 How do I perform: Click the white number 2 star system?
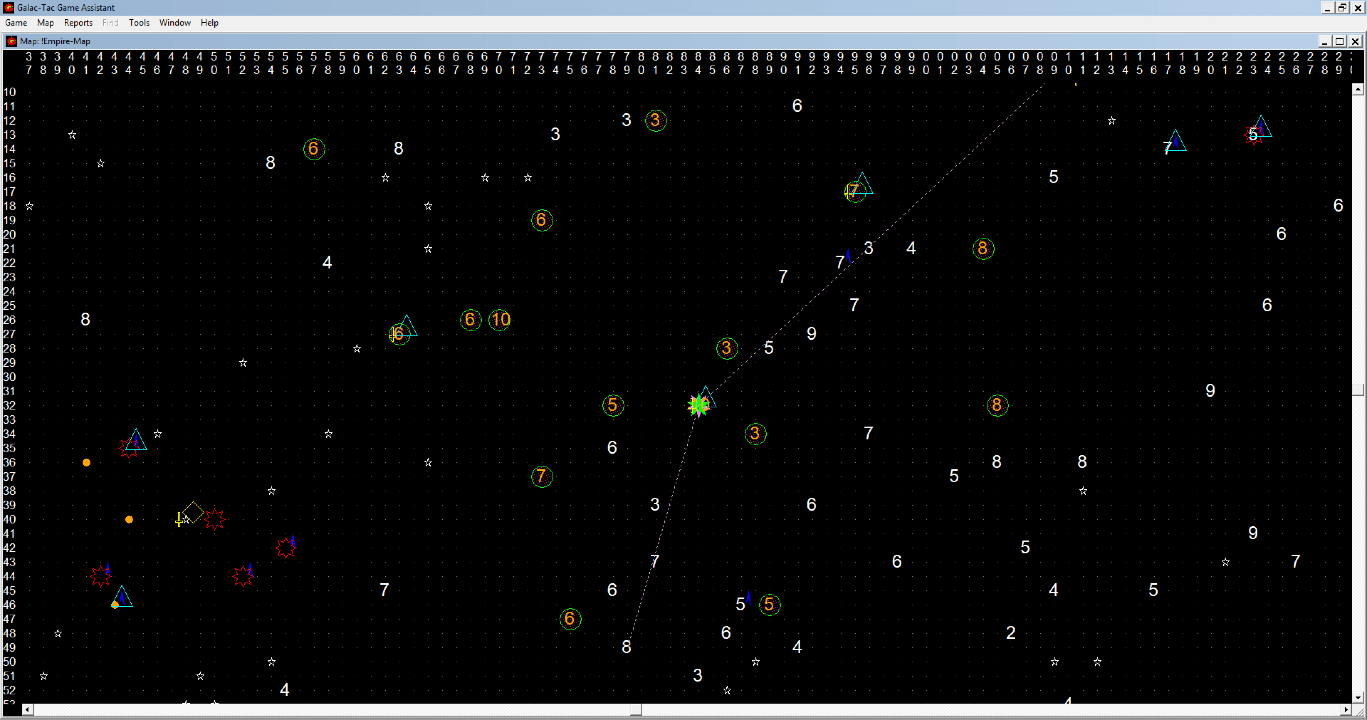click(1011, 633)
